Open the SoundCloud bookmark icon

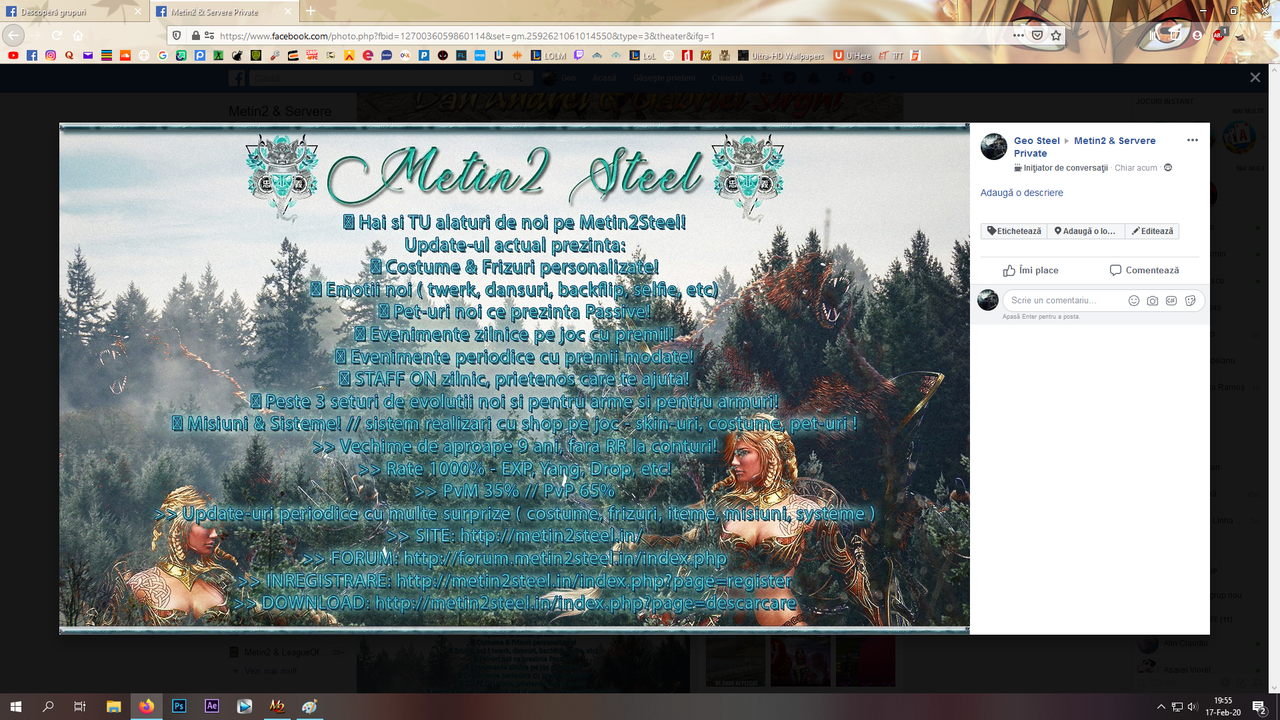tap(125, 55)
